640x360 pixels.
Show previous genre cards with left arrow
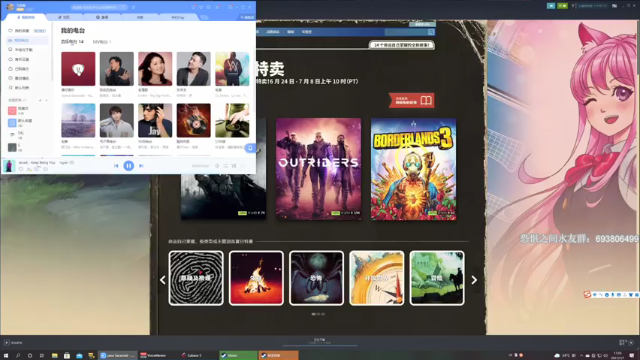coord(162,280)
